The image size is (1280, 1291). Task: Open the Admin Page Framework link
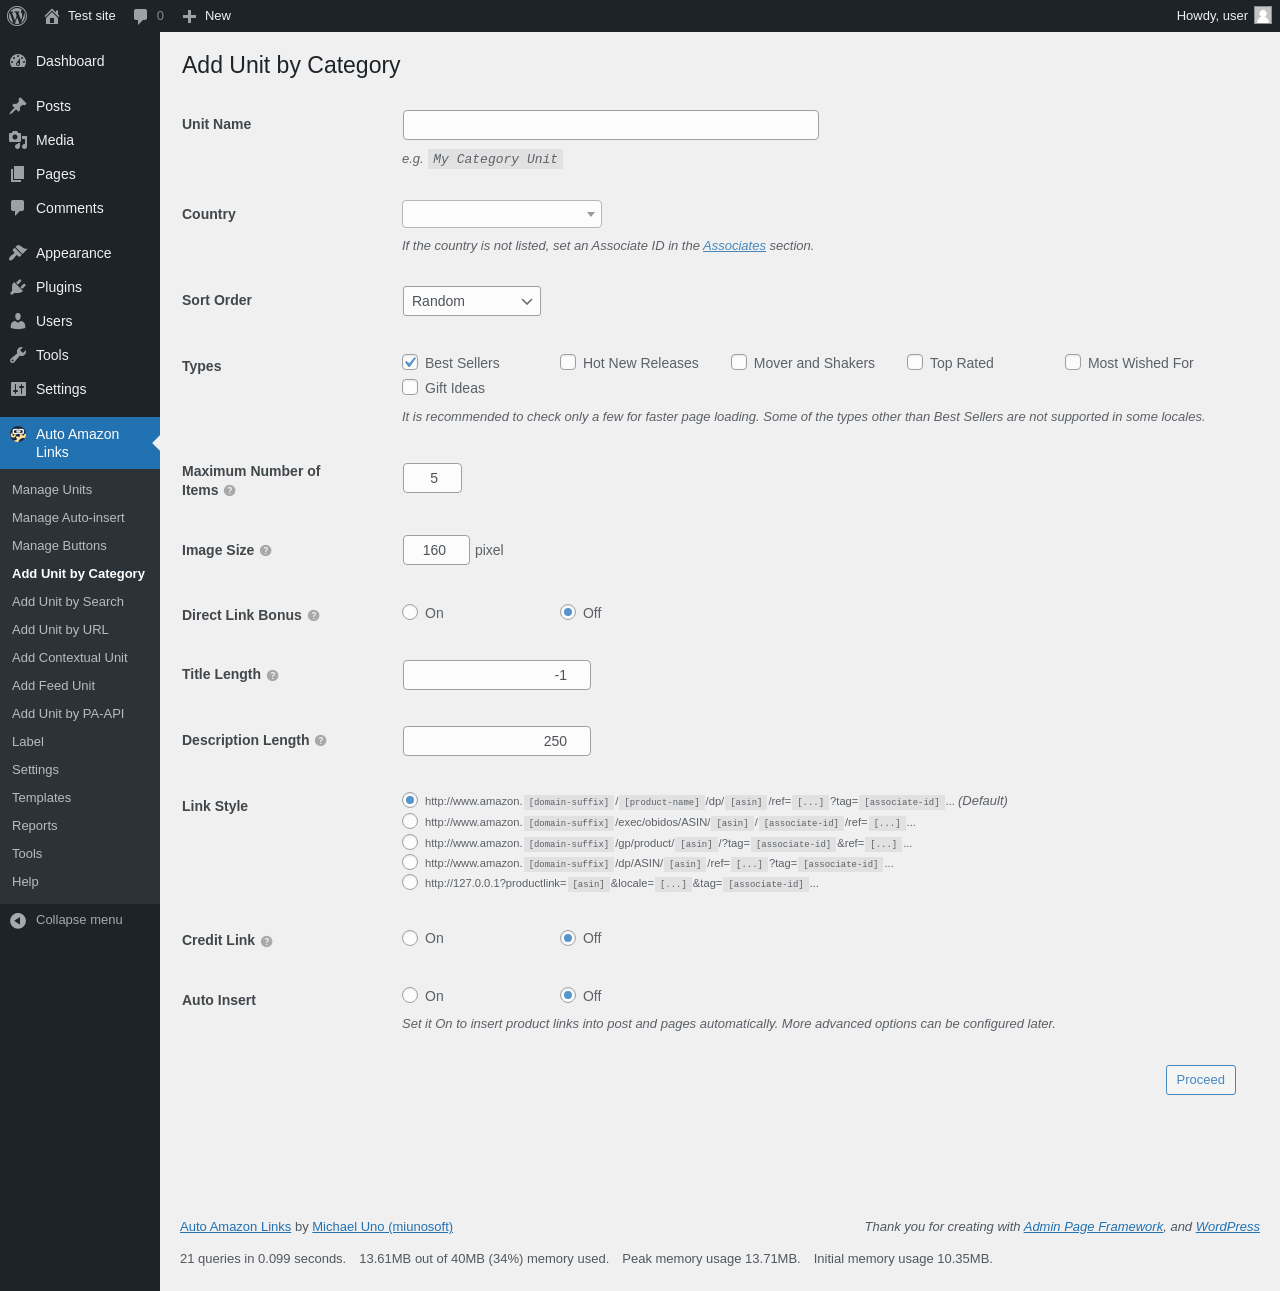(x=1093, y=1227)
